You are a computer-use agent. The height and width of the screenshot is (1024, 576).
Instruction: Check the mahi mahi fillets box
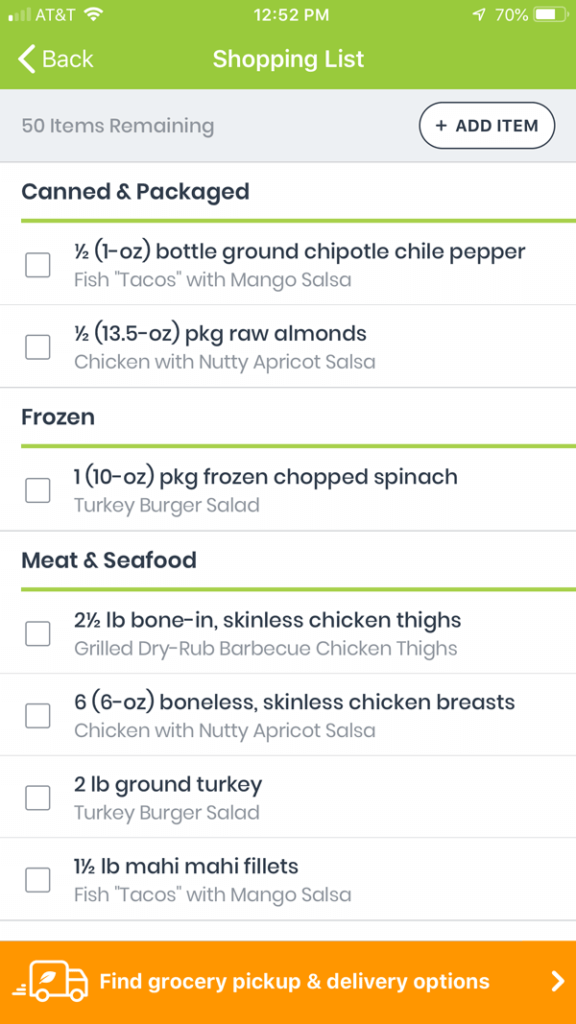(x=37, y=880)
